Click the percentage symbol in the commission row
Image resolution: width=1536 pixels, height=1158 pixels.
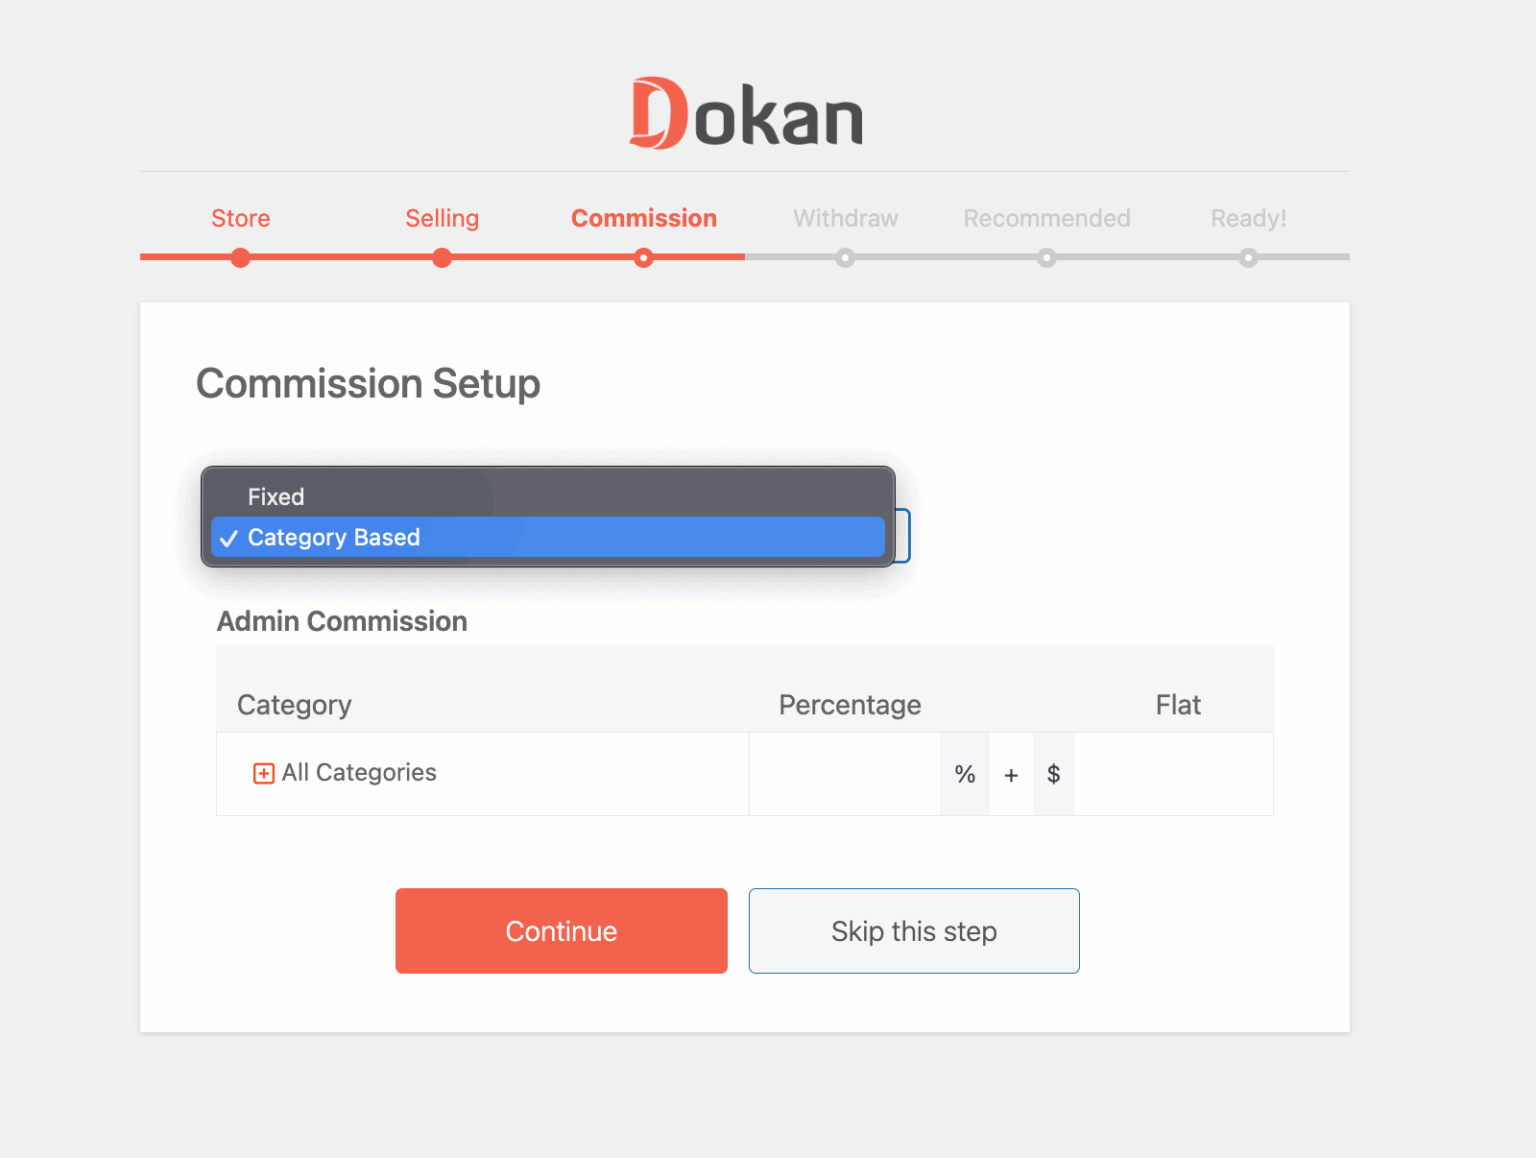tap(964, 773)
